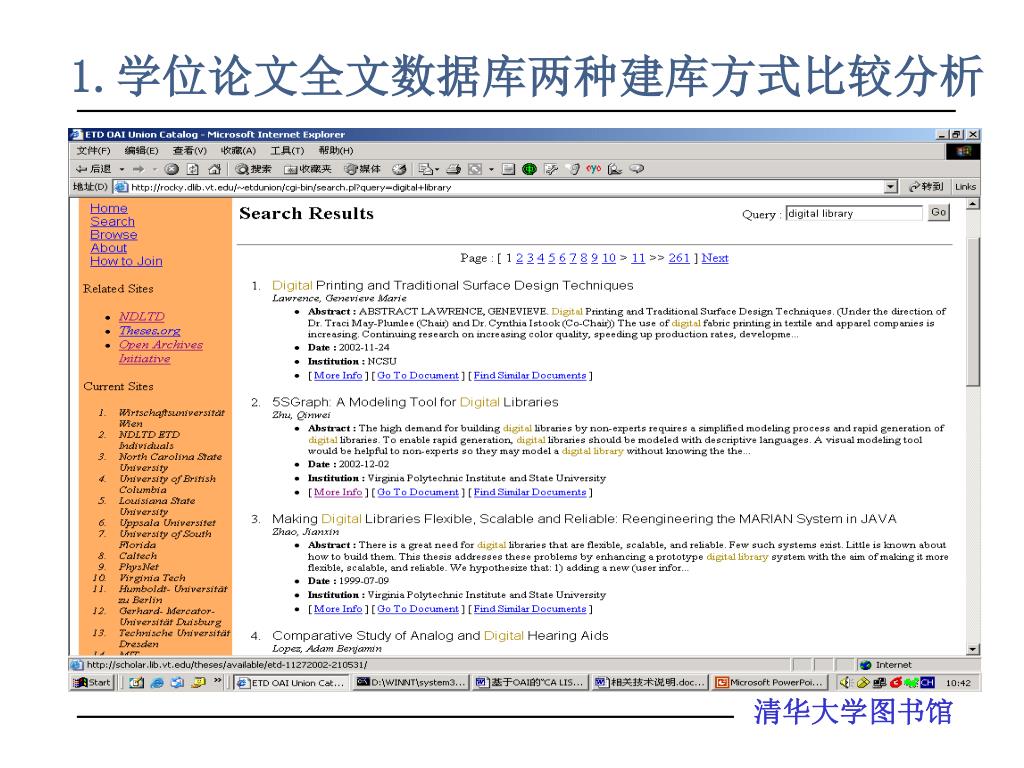
Task: Click Go To Document for 5SGraph result
Action: tap(418, 492)
